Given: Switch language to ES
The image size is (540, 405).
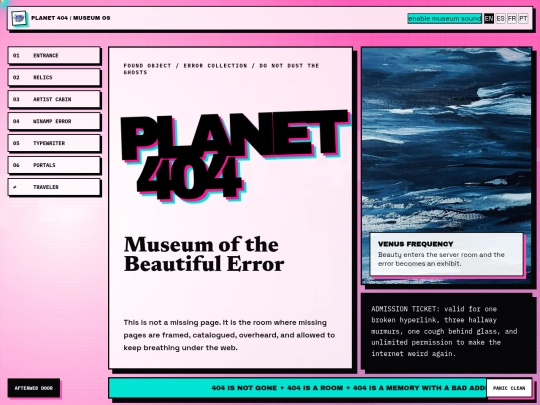Looking at the screenshot, I should click(x=500, y=19).
